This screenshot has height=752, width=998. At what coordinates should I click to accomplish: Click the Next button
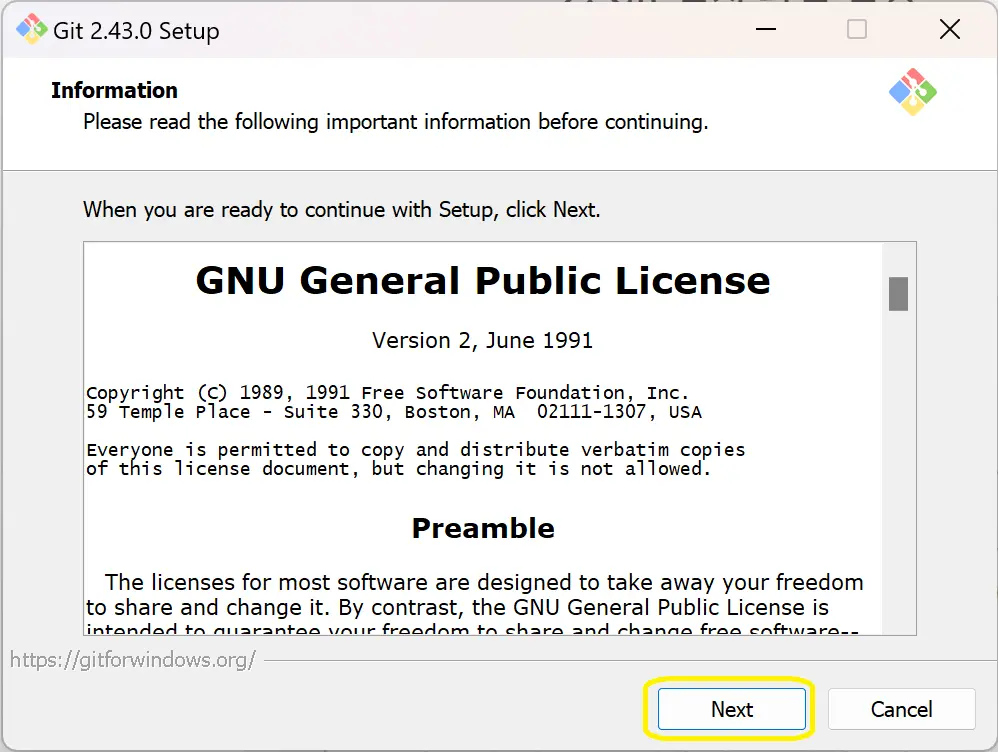(731, 709)
